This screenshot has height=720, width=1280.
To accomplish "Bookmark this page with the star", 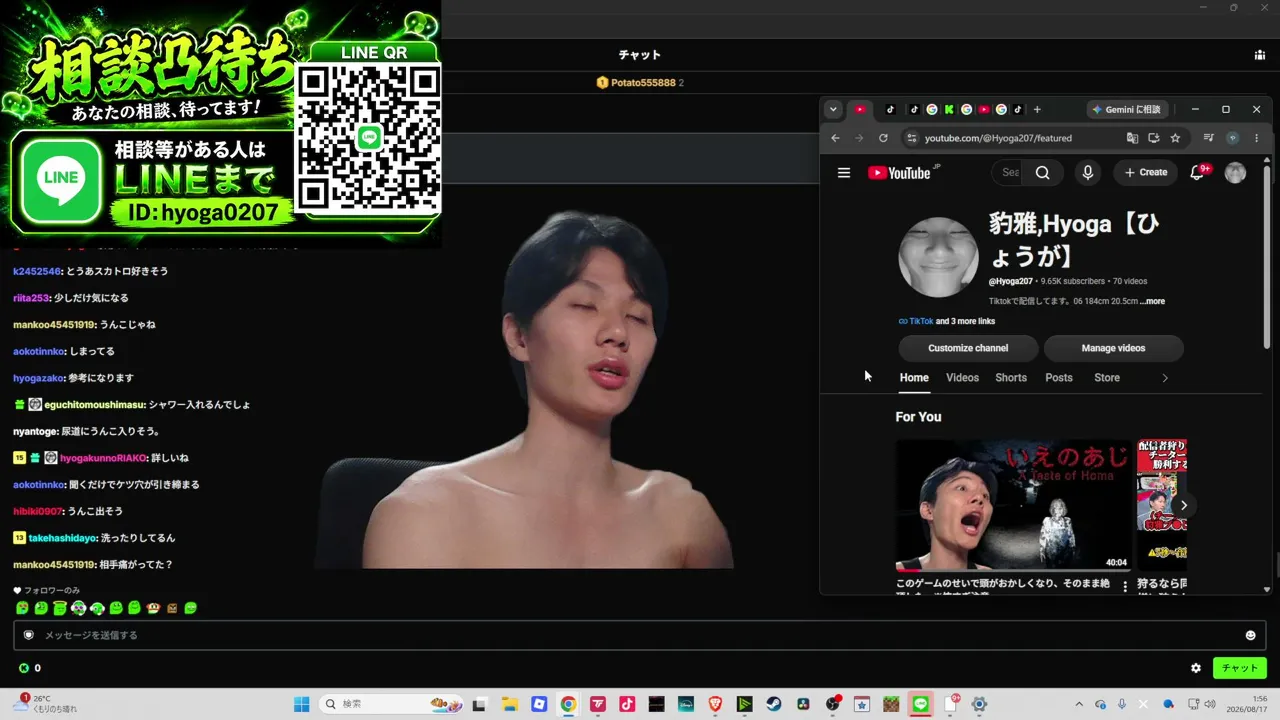I will coord(1175,138).
